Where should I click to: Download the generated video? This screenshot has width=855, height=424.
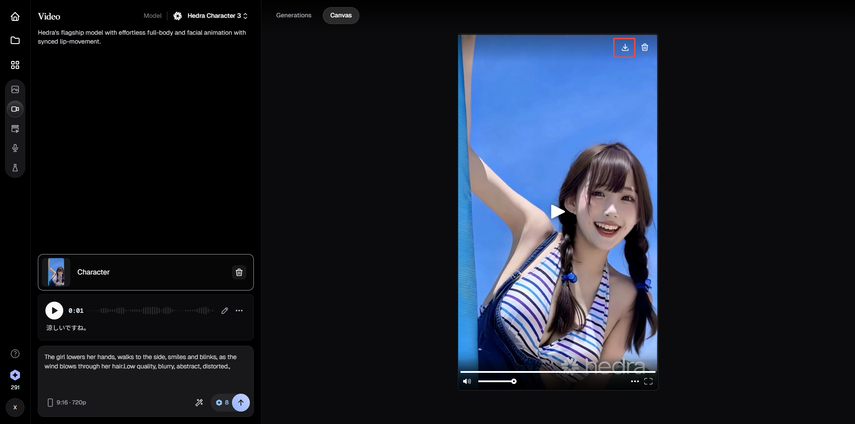point(625,47)
